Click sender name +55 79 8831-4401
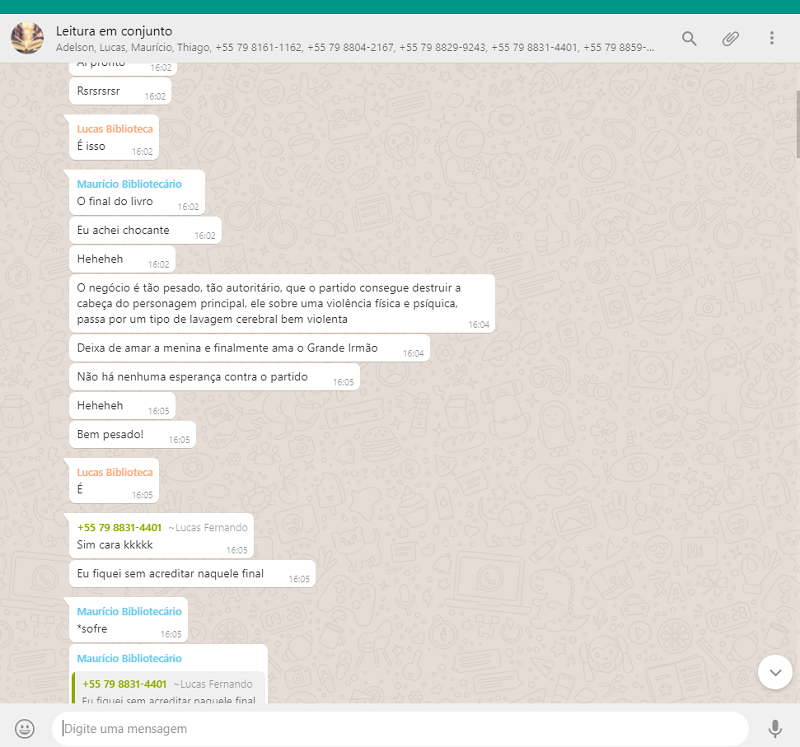The width and height of the screenshot is (800, 747). click(120, 527)
